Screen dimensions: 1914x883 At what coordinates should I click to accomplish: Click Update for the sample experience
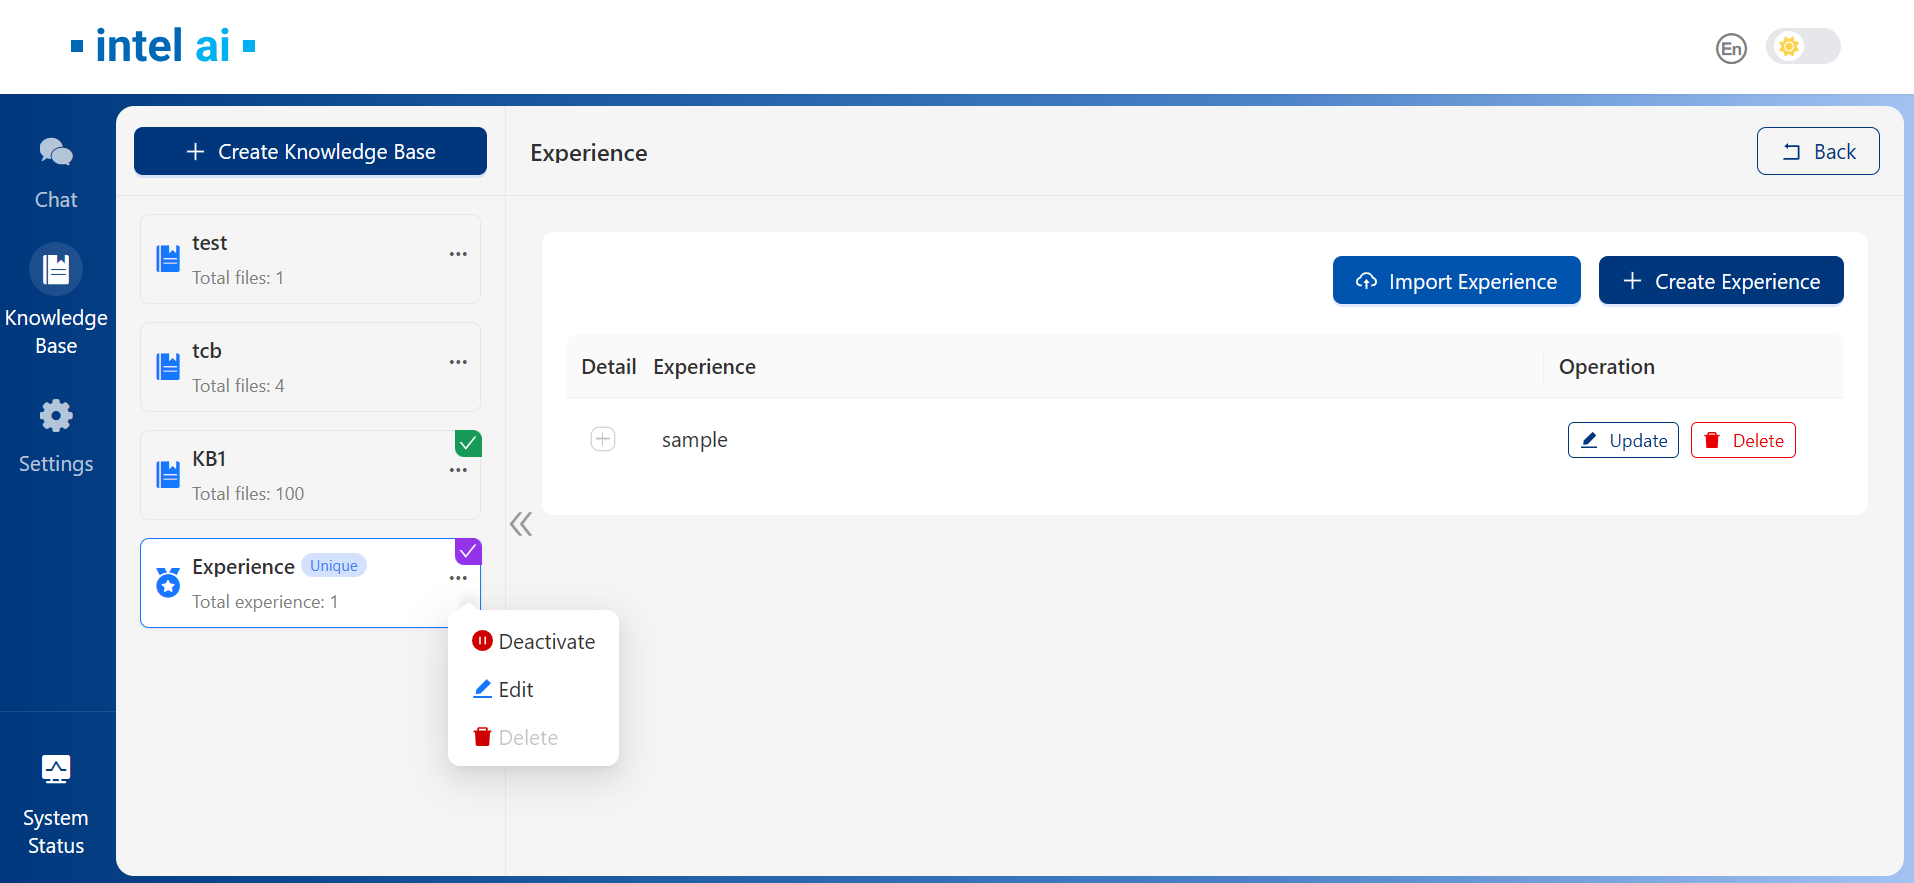pos(1622,441)
